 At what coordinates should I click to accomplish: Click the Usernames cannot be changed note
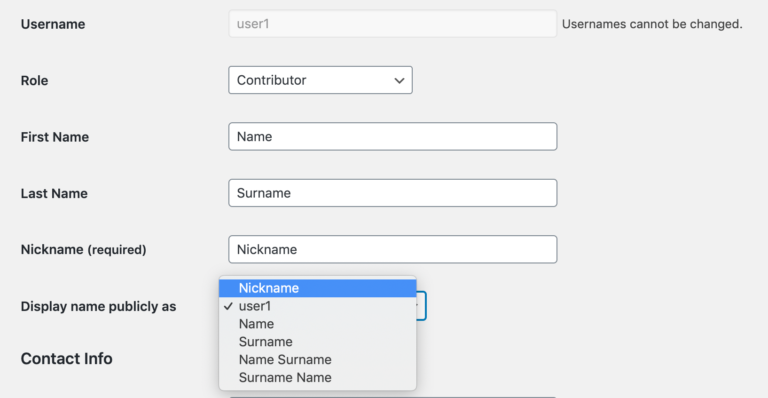[x=652, y=24]
